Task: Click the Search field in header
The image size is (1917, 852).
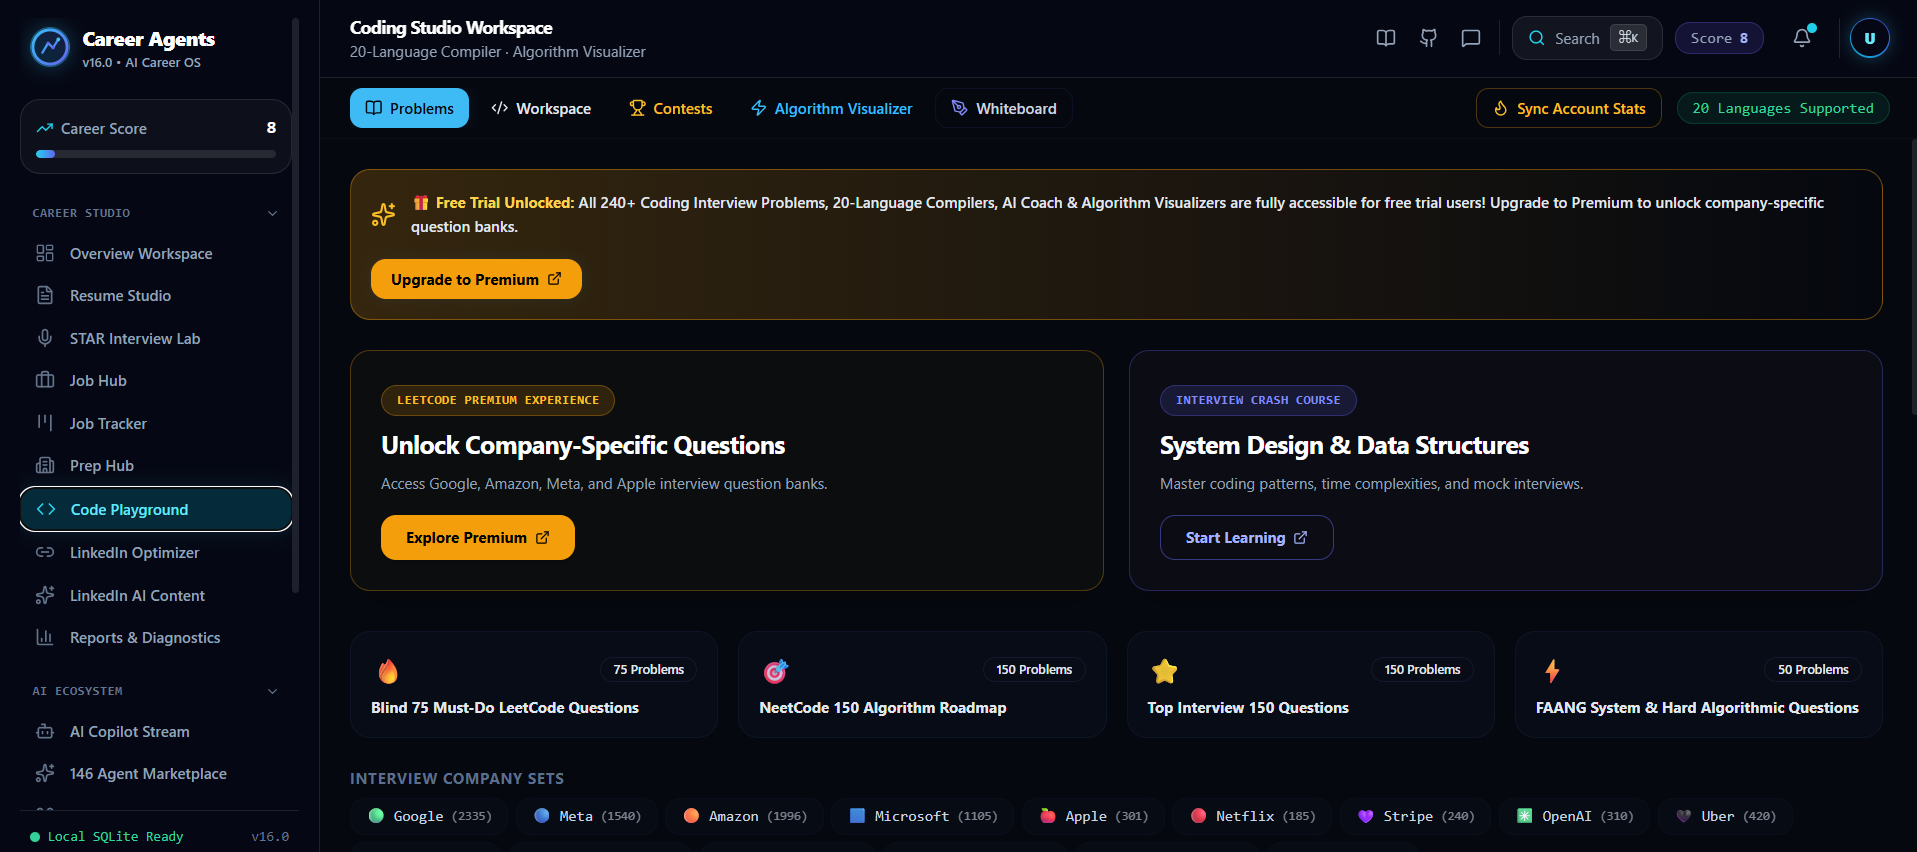Action: point(1587,38)
